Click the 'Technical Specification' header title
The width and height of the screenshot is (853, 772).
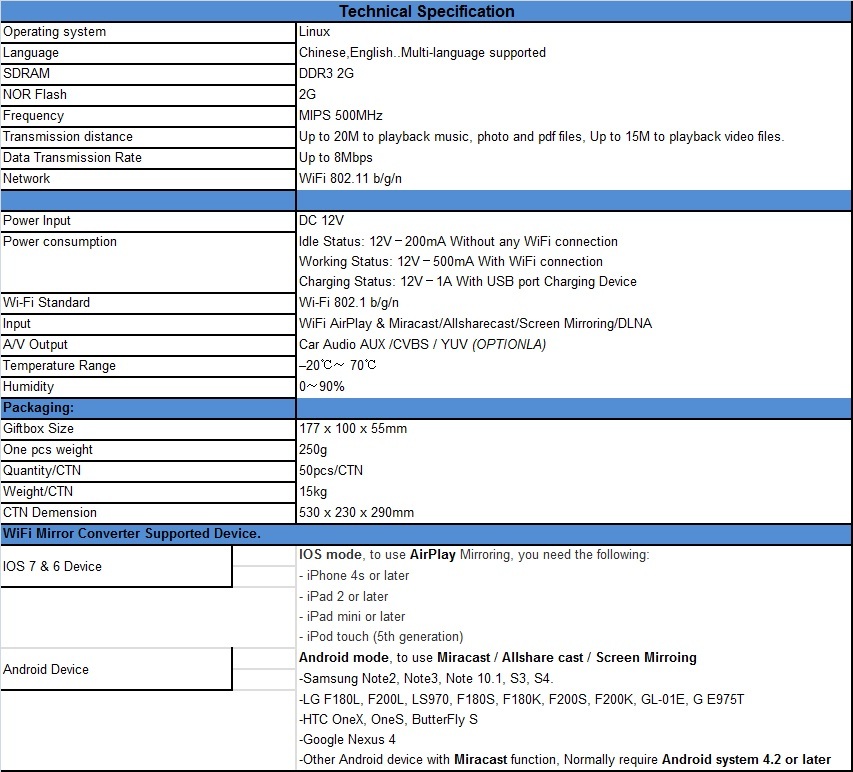(426, 11)
